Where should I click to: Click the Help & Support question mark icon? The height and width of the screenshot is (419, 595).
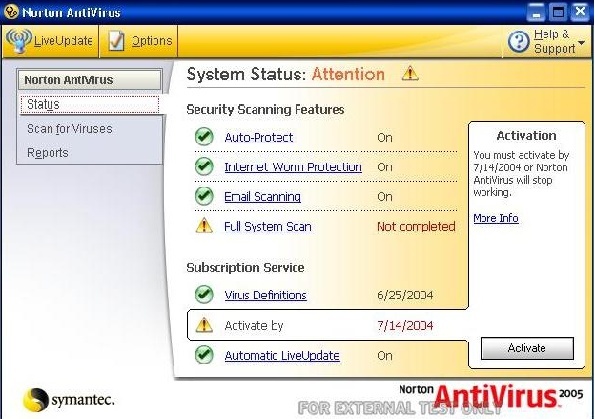(518, 41)
